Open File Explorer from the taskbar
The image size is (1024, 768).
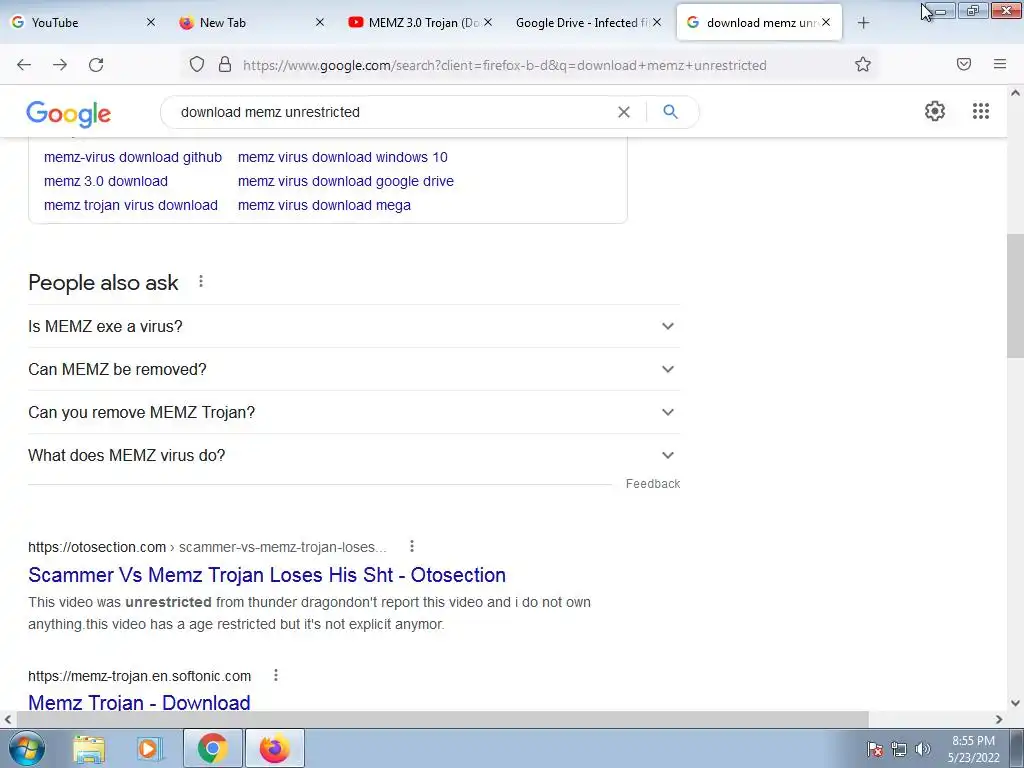[89, 748]
